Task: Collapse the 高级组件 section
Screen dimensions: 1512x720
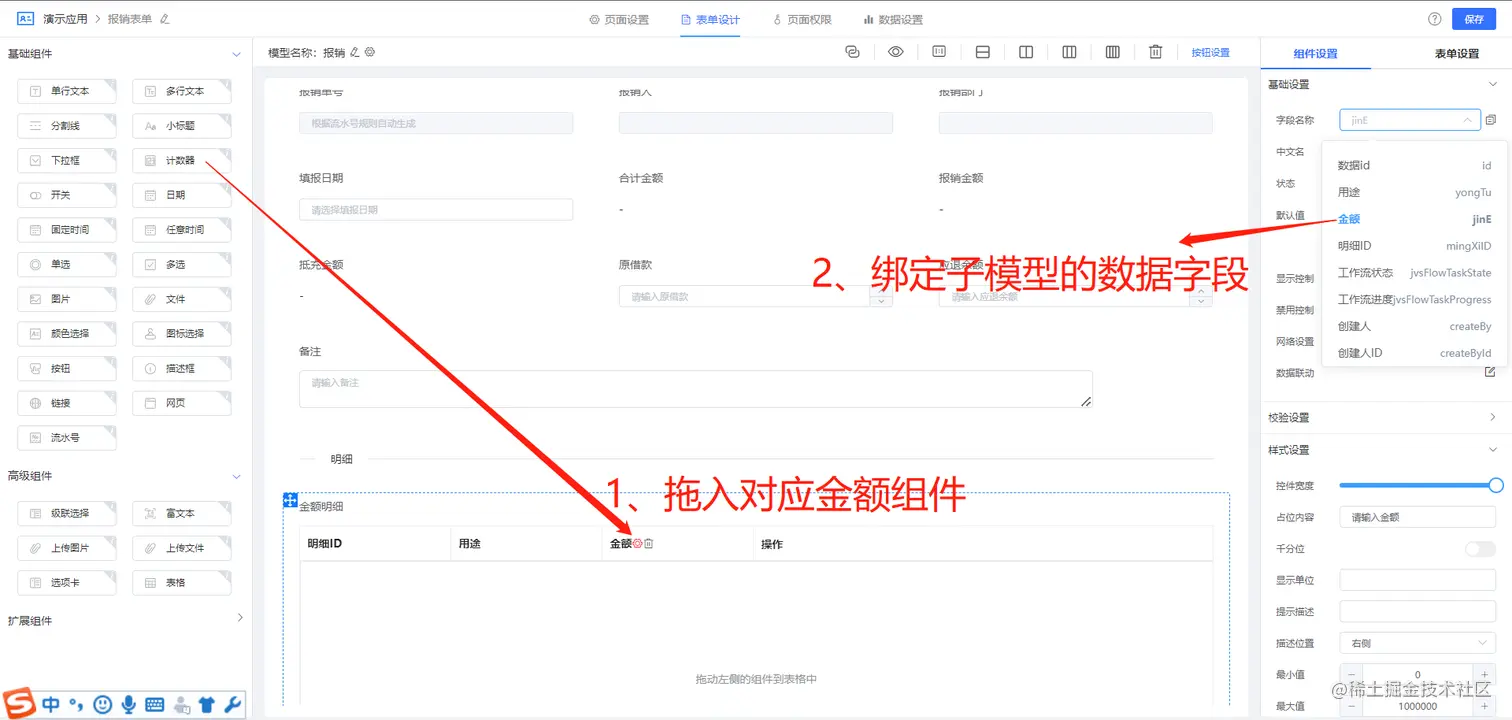Action: (x=237, y=476)
